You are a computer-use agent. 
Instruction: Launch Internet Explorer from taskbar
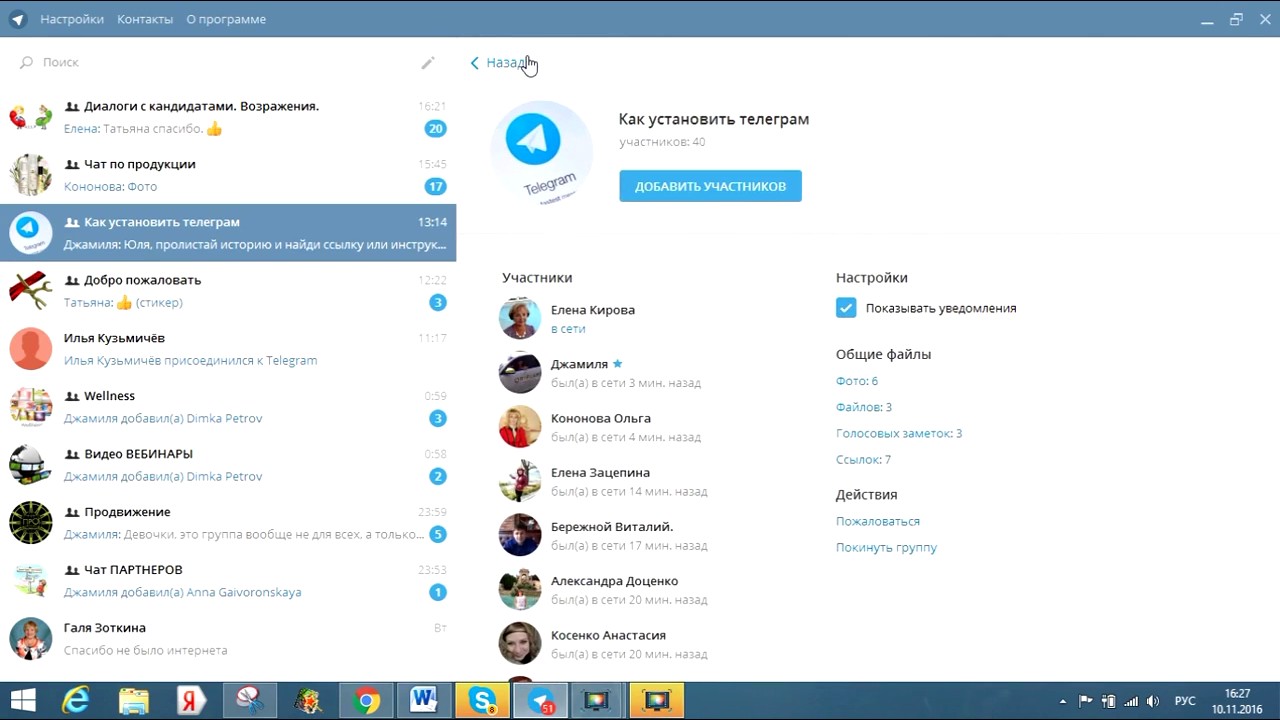(76, 701)
